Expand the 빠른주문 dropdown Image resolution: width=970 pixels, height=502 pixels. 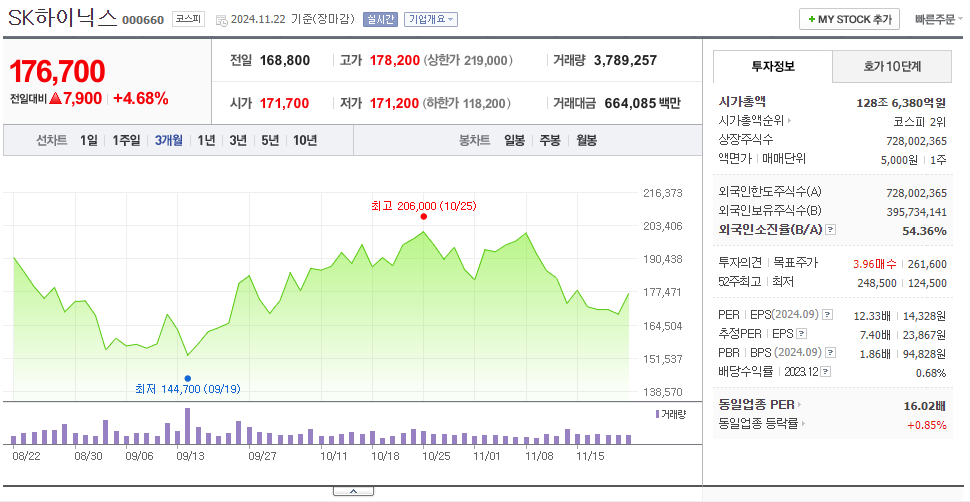938,19
